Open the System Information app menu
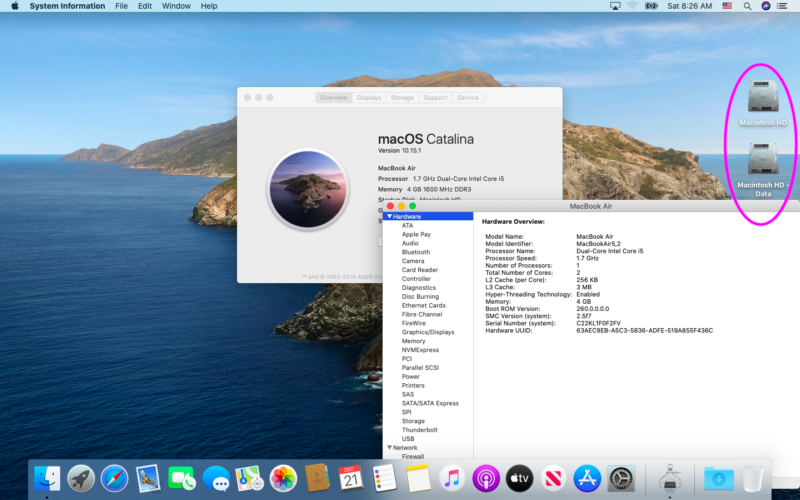This screenshot has width=800, height=500. click(x=67, y=6)
